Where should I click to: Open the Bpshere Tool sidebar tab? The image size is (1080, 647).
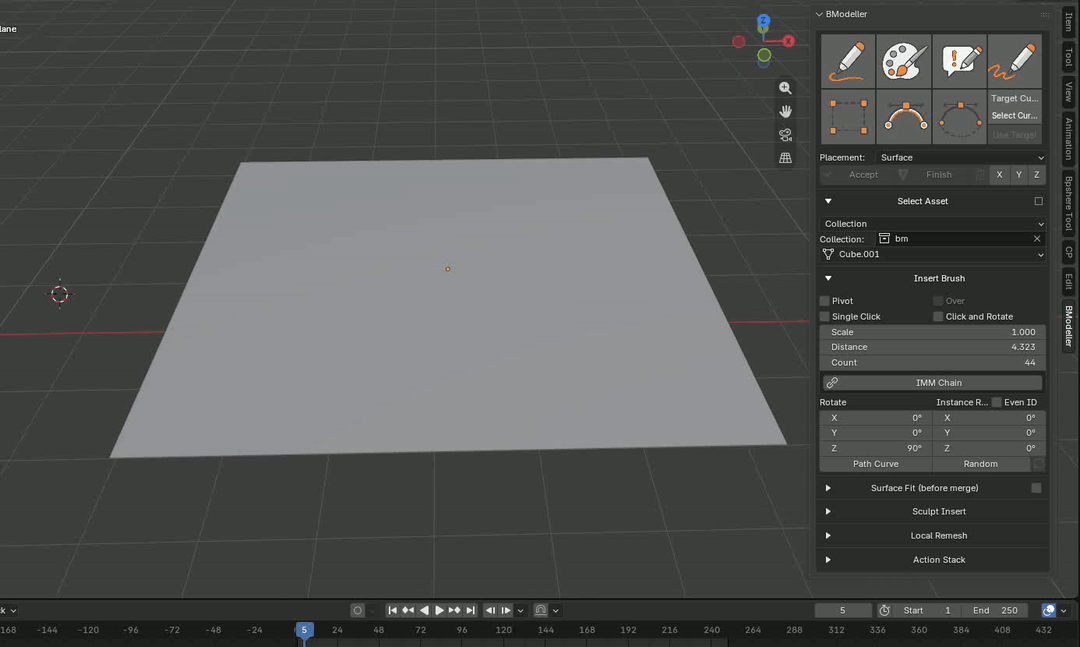pos(1069,203)
